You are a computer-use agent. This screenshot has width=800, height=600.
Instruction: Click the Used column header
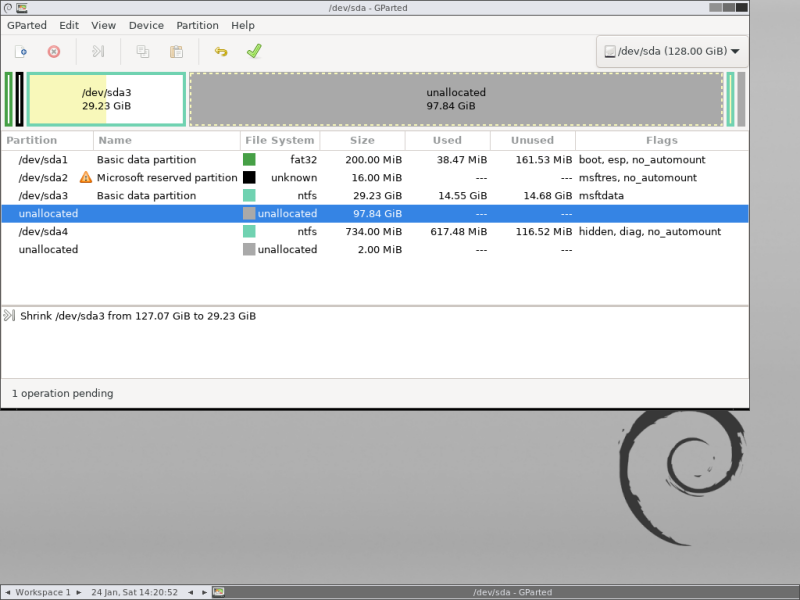click(x=448, y=140)
